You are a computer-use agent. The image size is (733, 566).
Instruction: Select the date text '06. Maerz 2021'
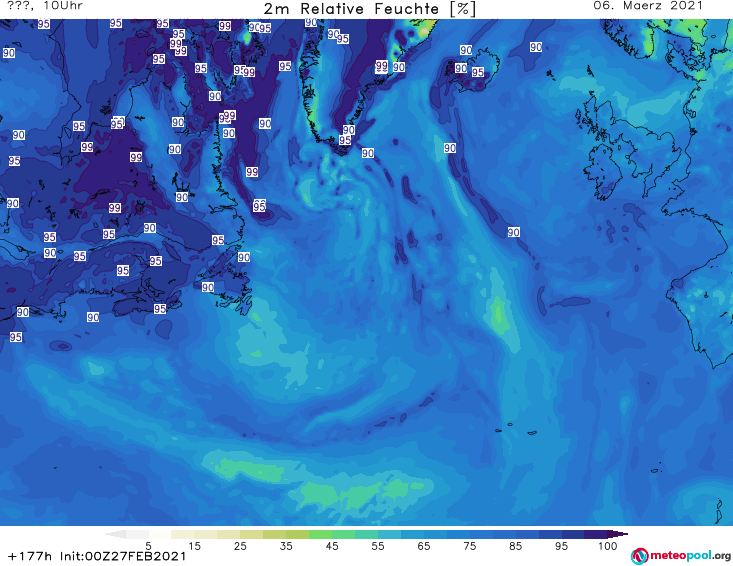648,6
